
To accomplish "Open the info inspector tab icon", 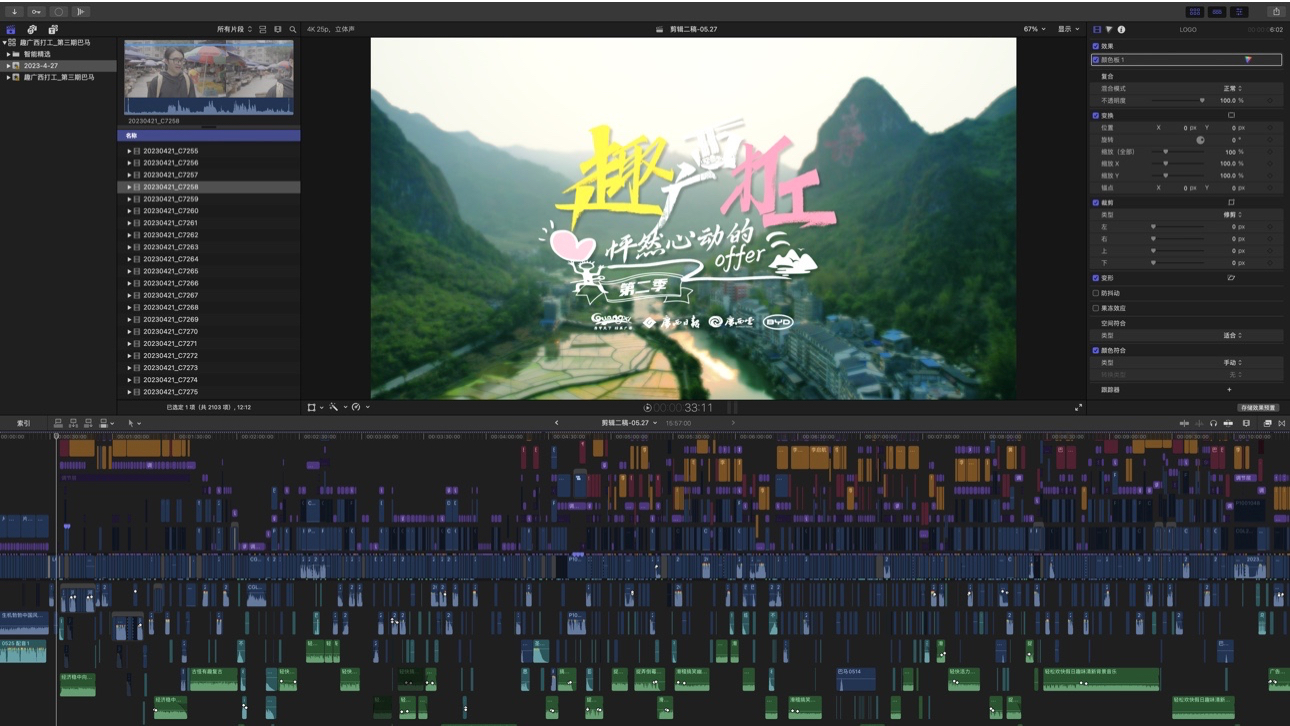I will 1121,30.
